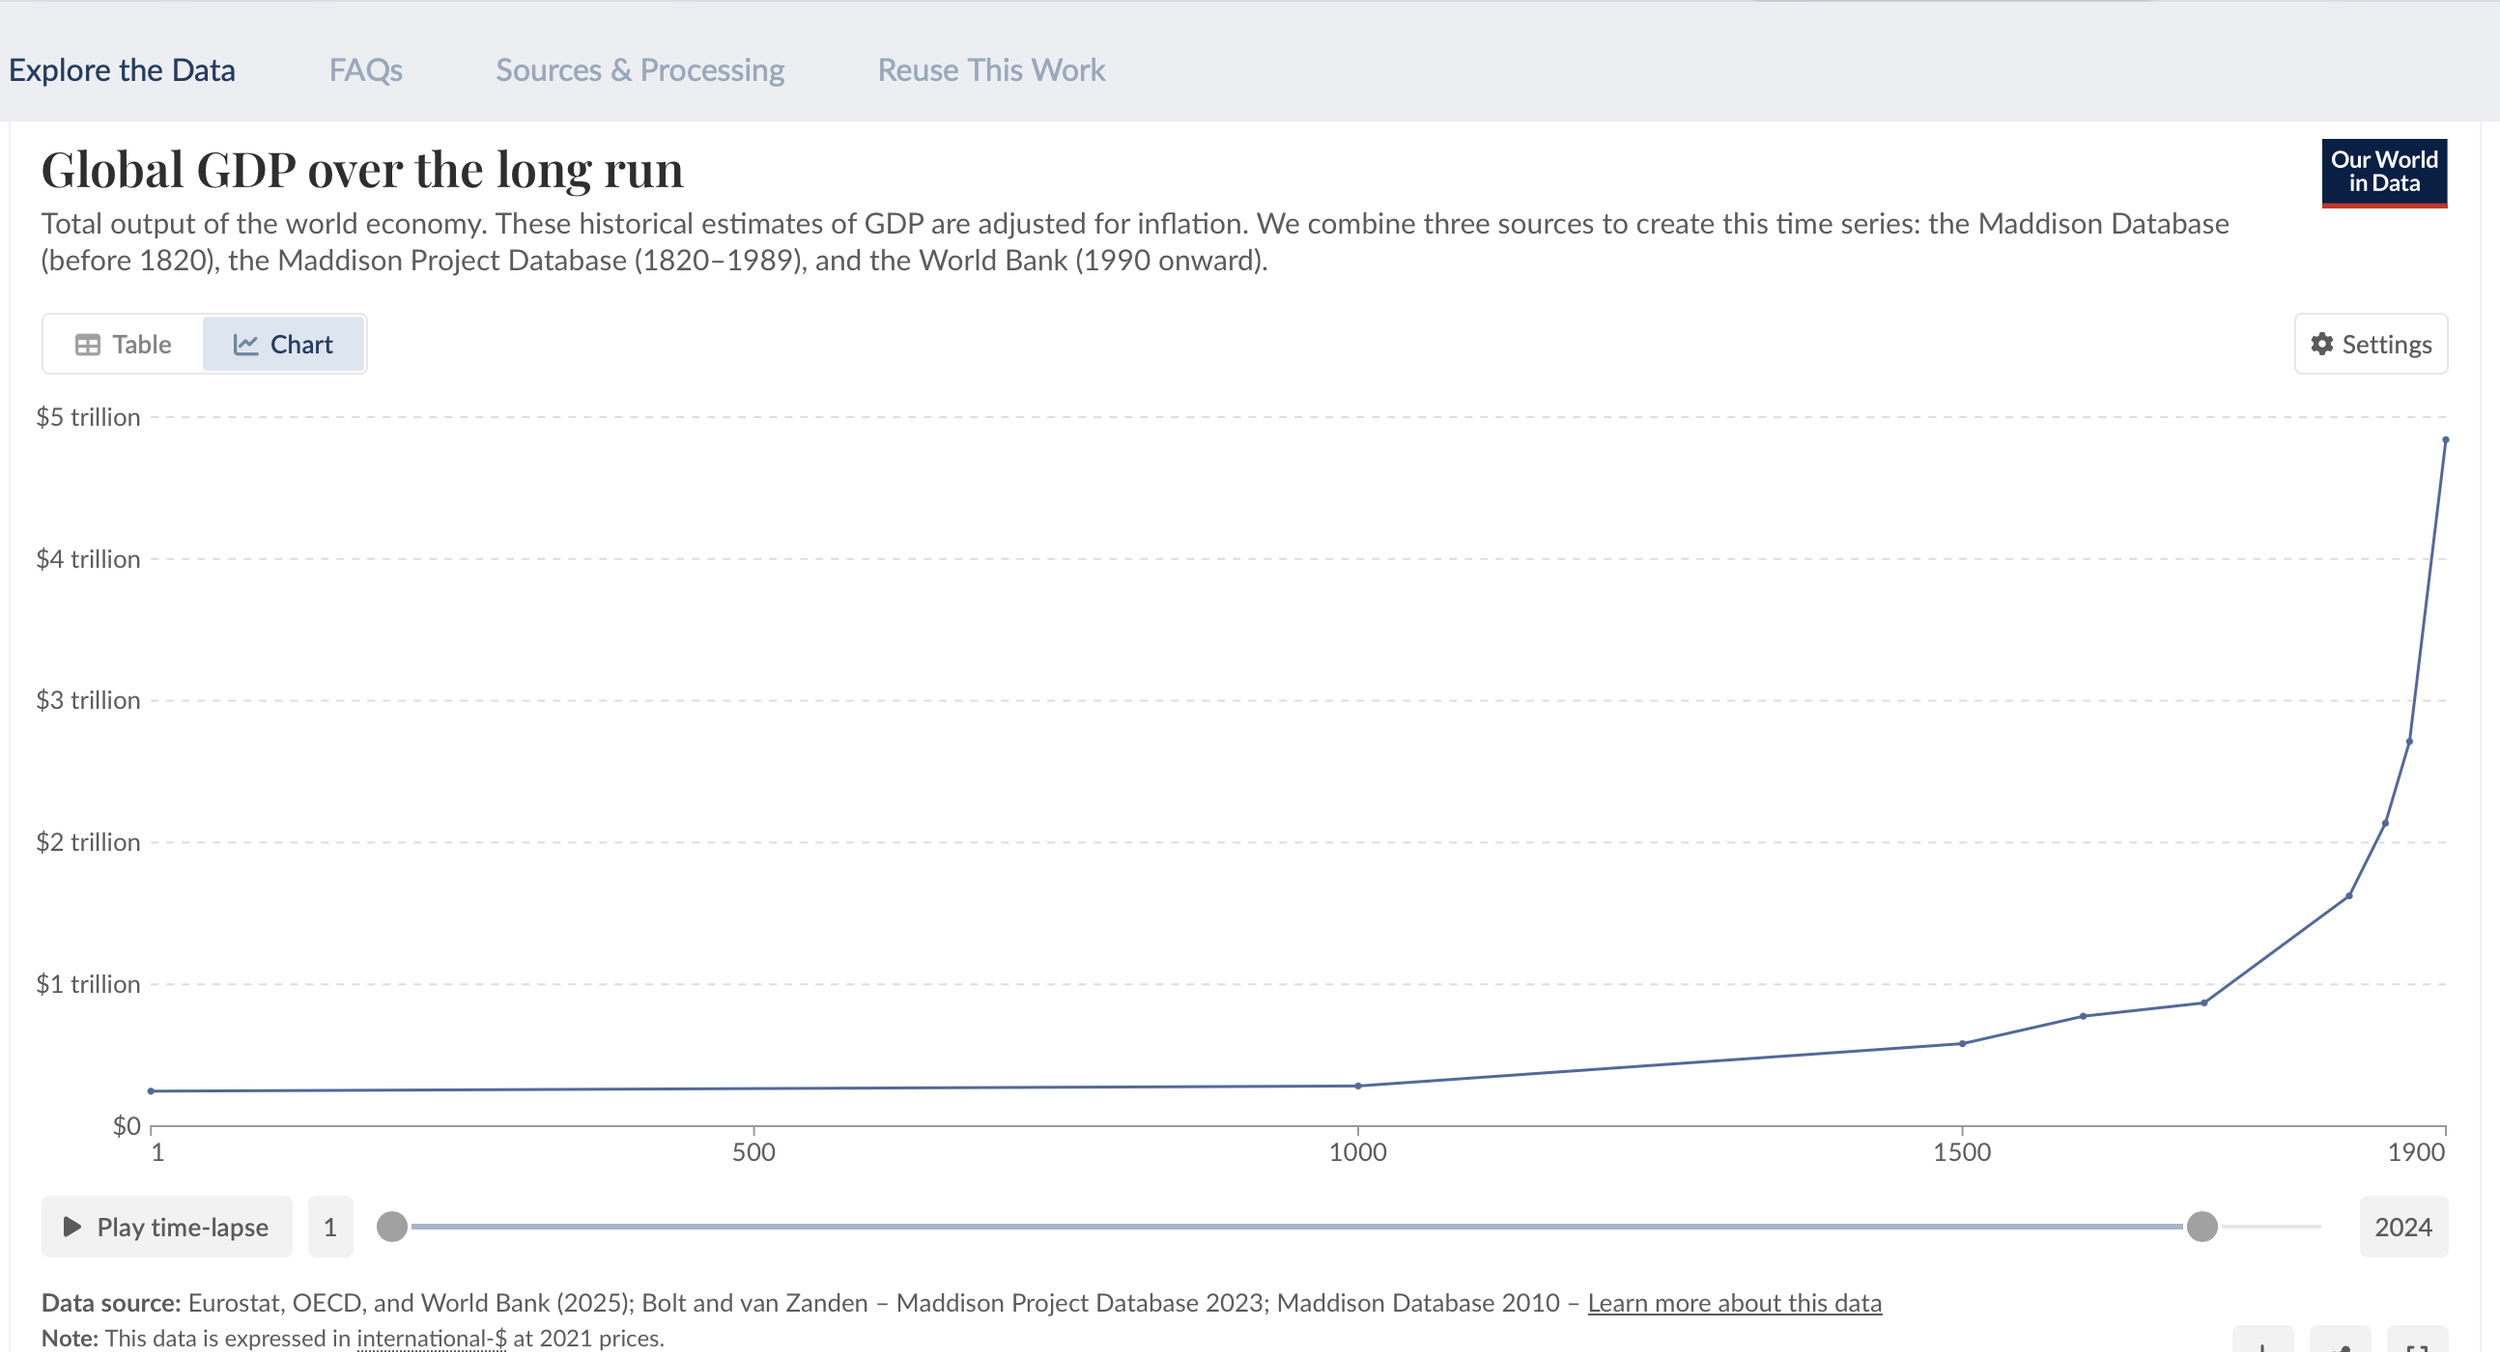Click the left timeline slider handle

click(392, 1226)
